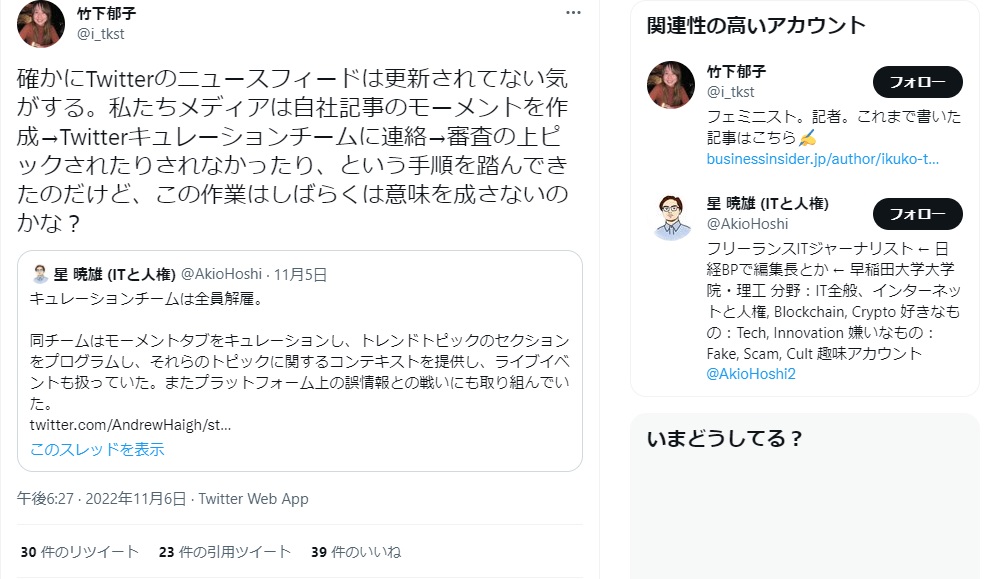This screenshot has height=579, width=985.
Task: Open the twitter.com/AndrewHaigh link in quote
Action: [130, 425]
